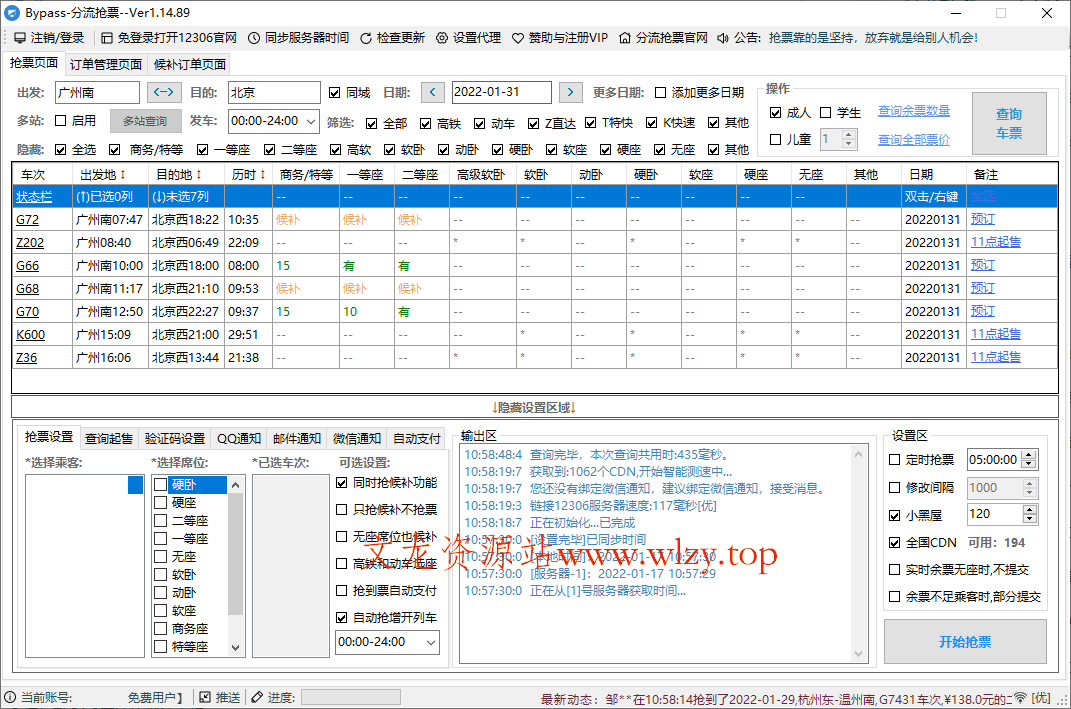
Task: Start ticket grabbing with 开始抢票 button
Action: pyautogui.click(x=964, y=642)
